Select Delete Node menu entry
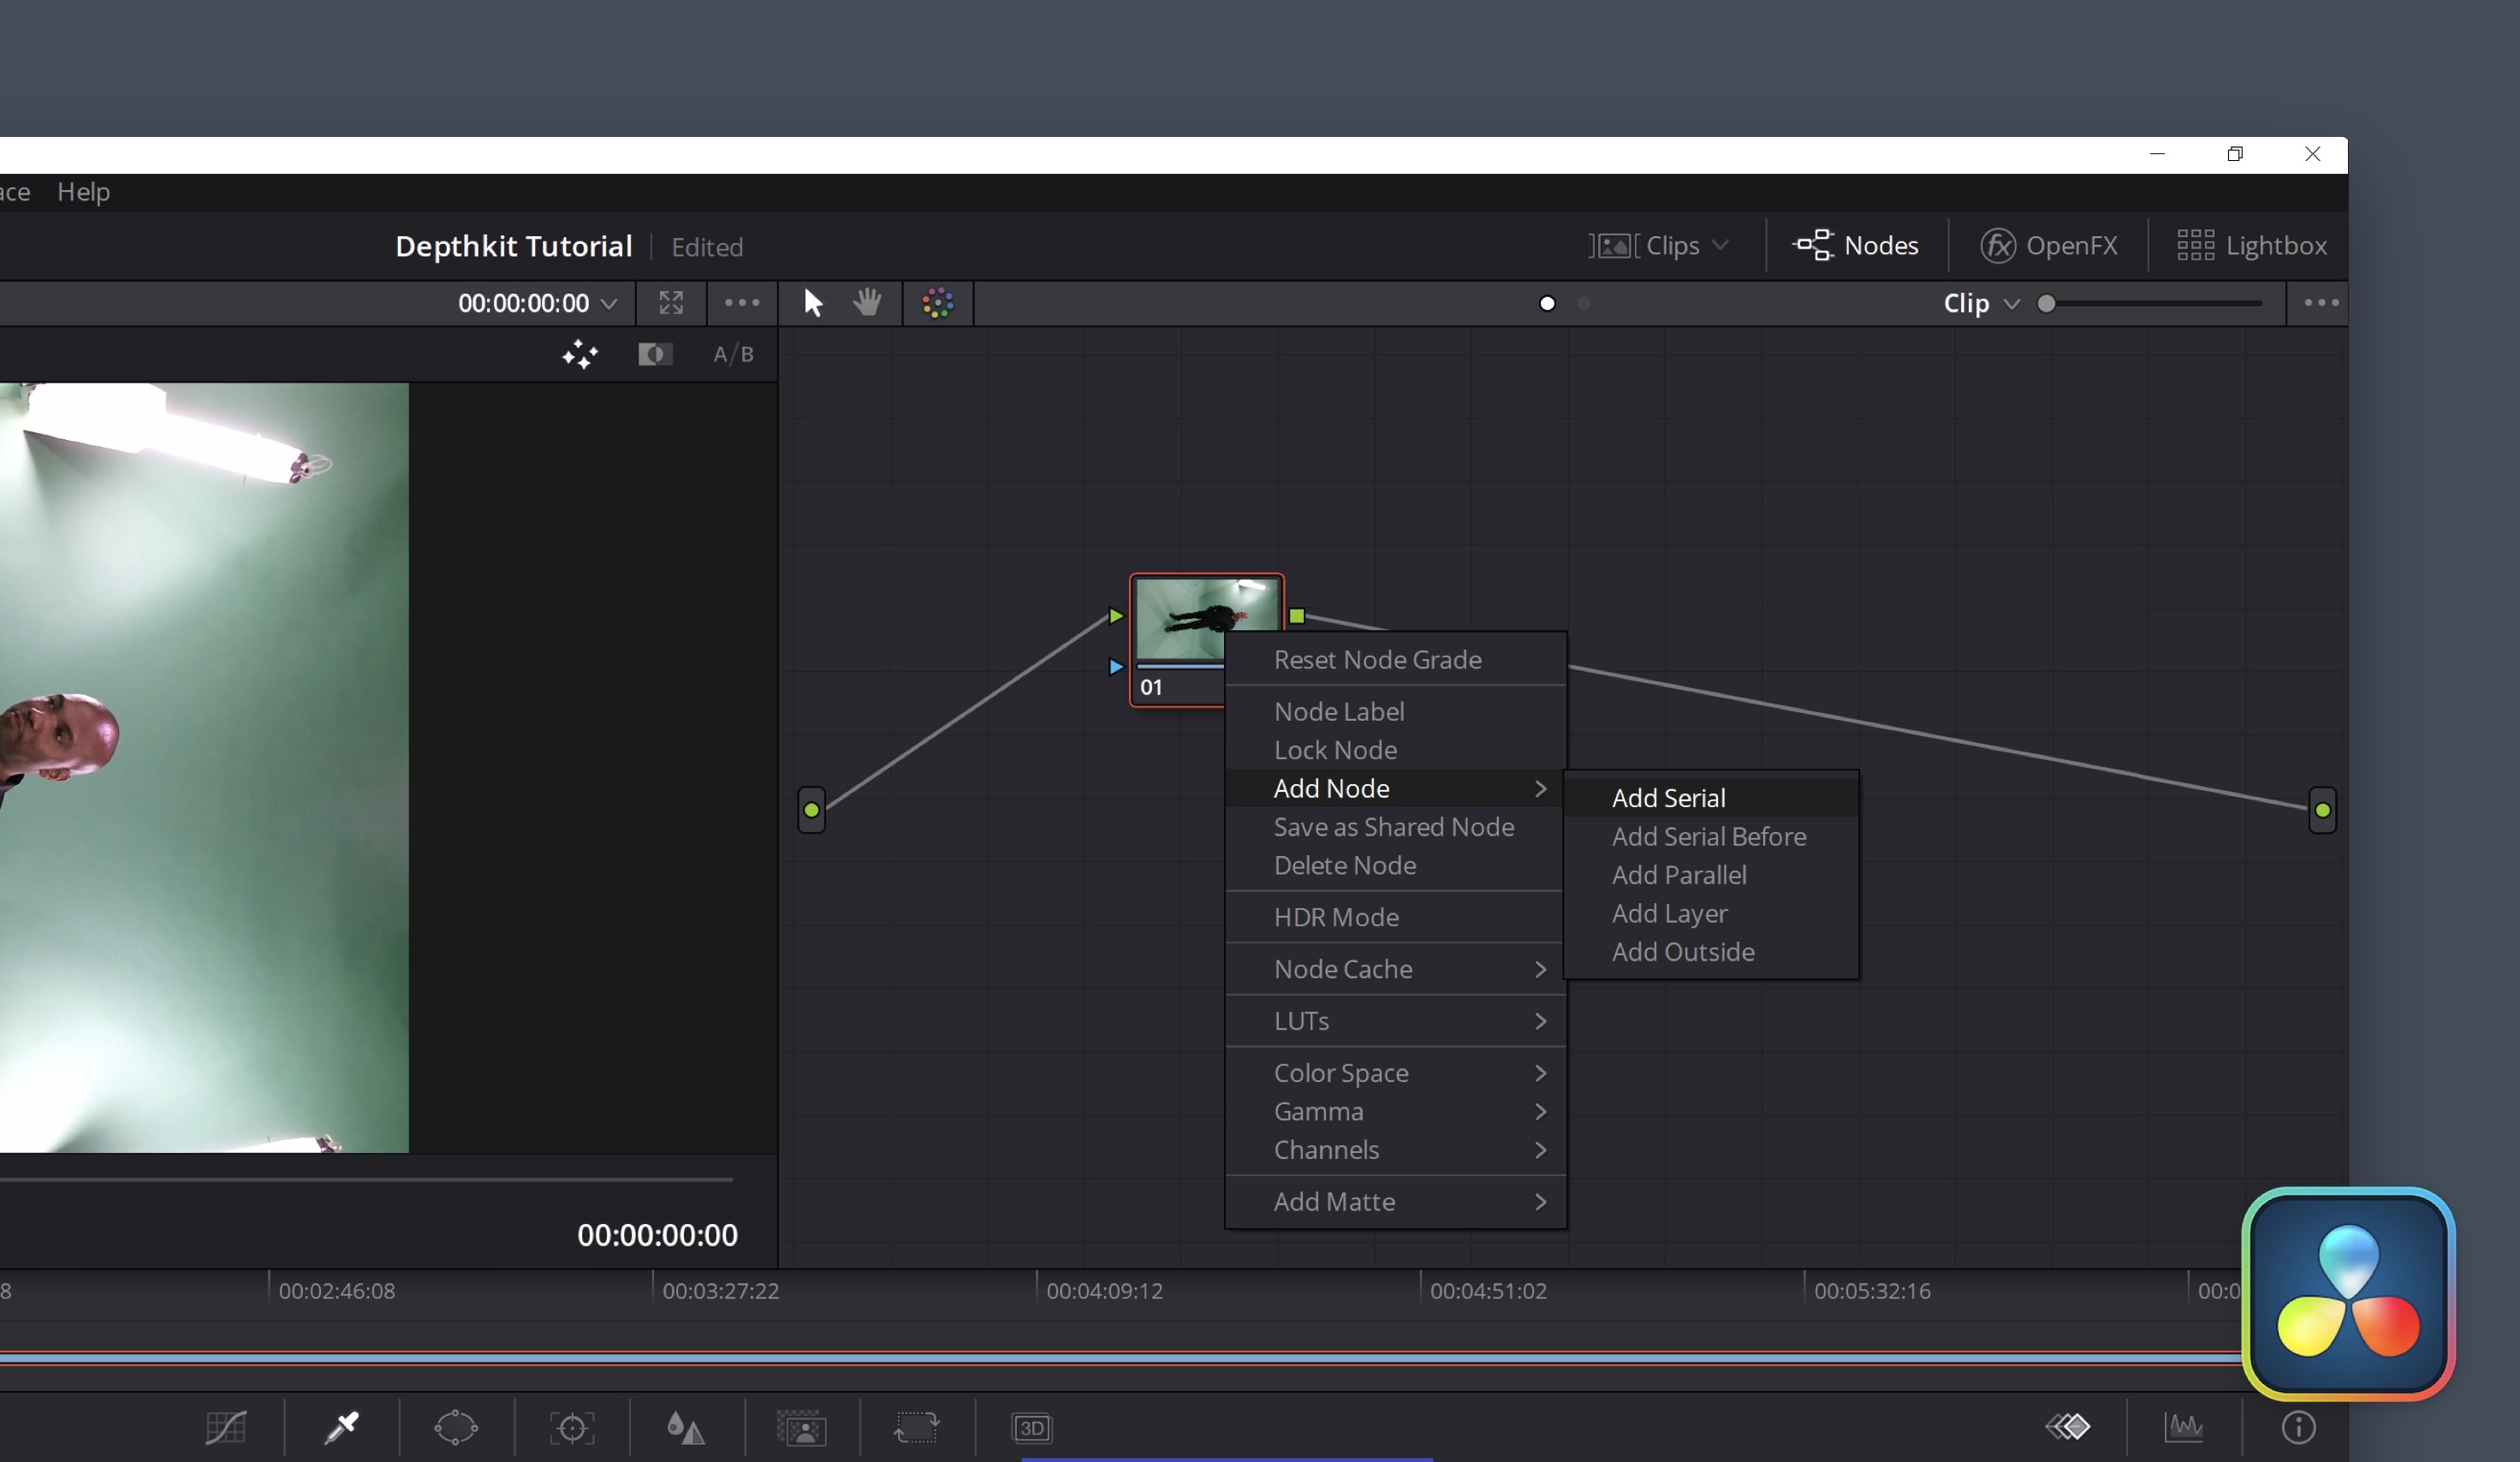Image resolution: width=2520 pixels, height=1462 pixels. click(x=1344, y=865)
